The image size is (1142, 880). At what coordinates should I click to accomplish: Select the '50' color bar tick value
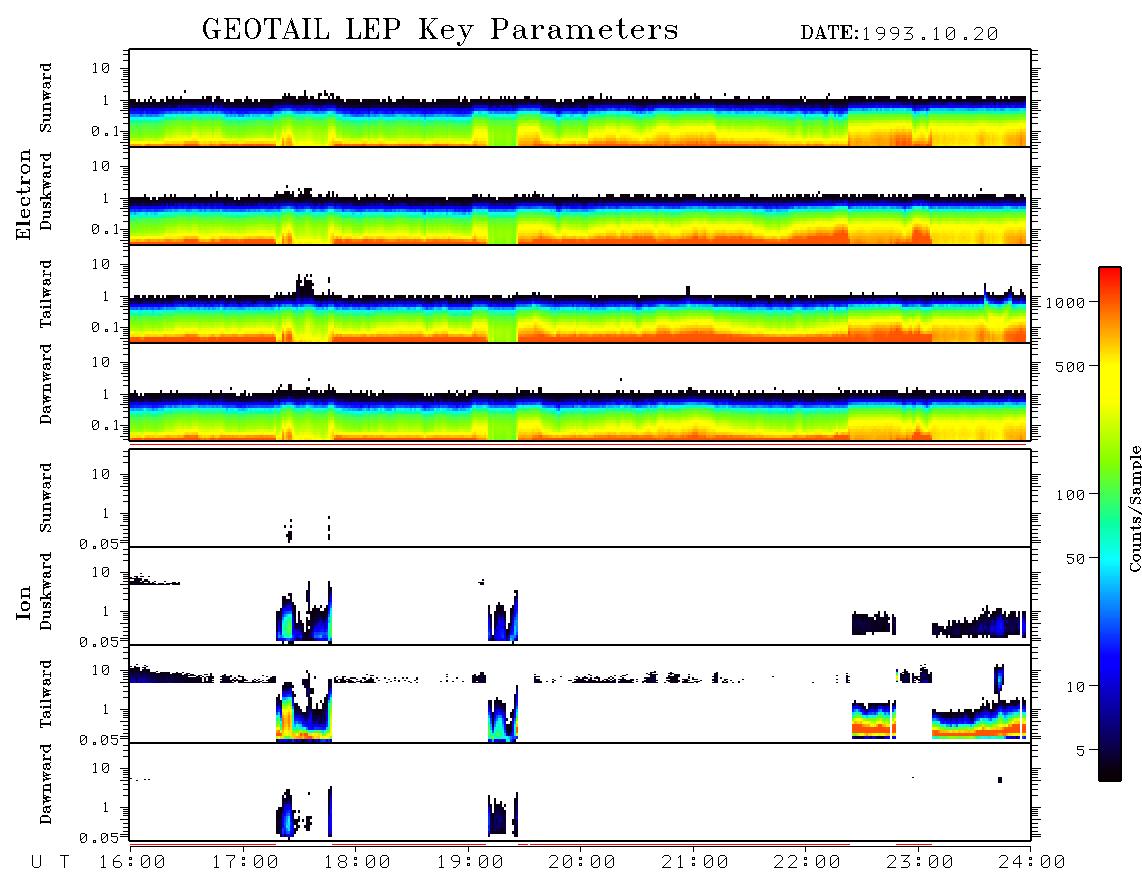tap(1075, 559)
